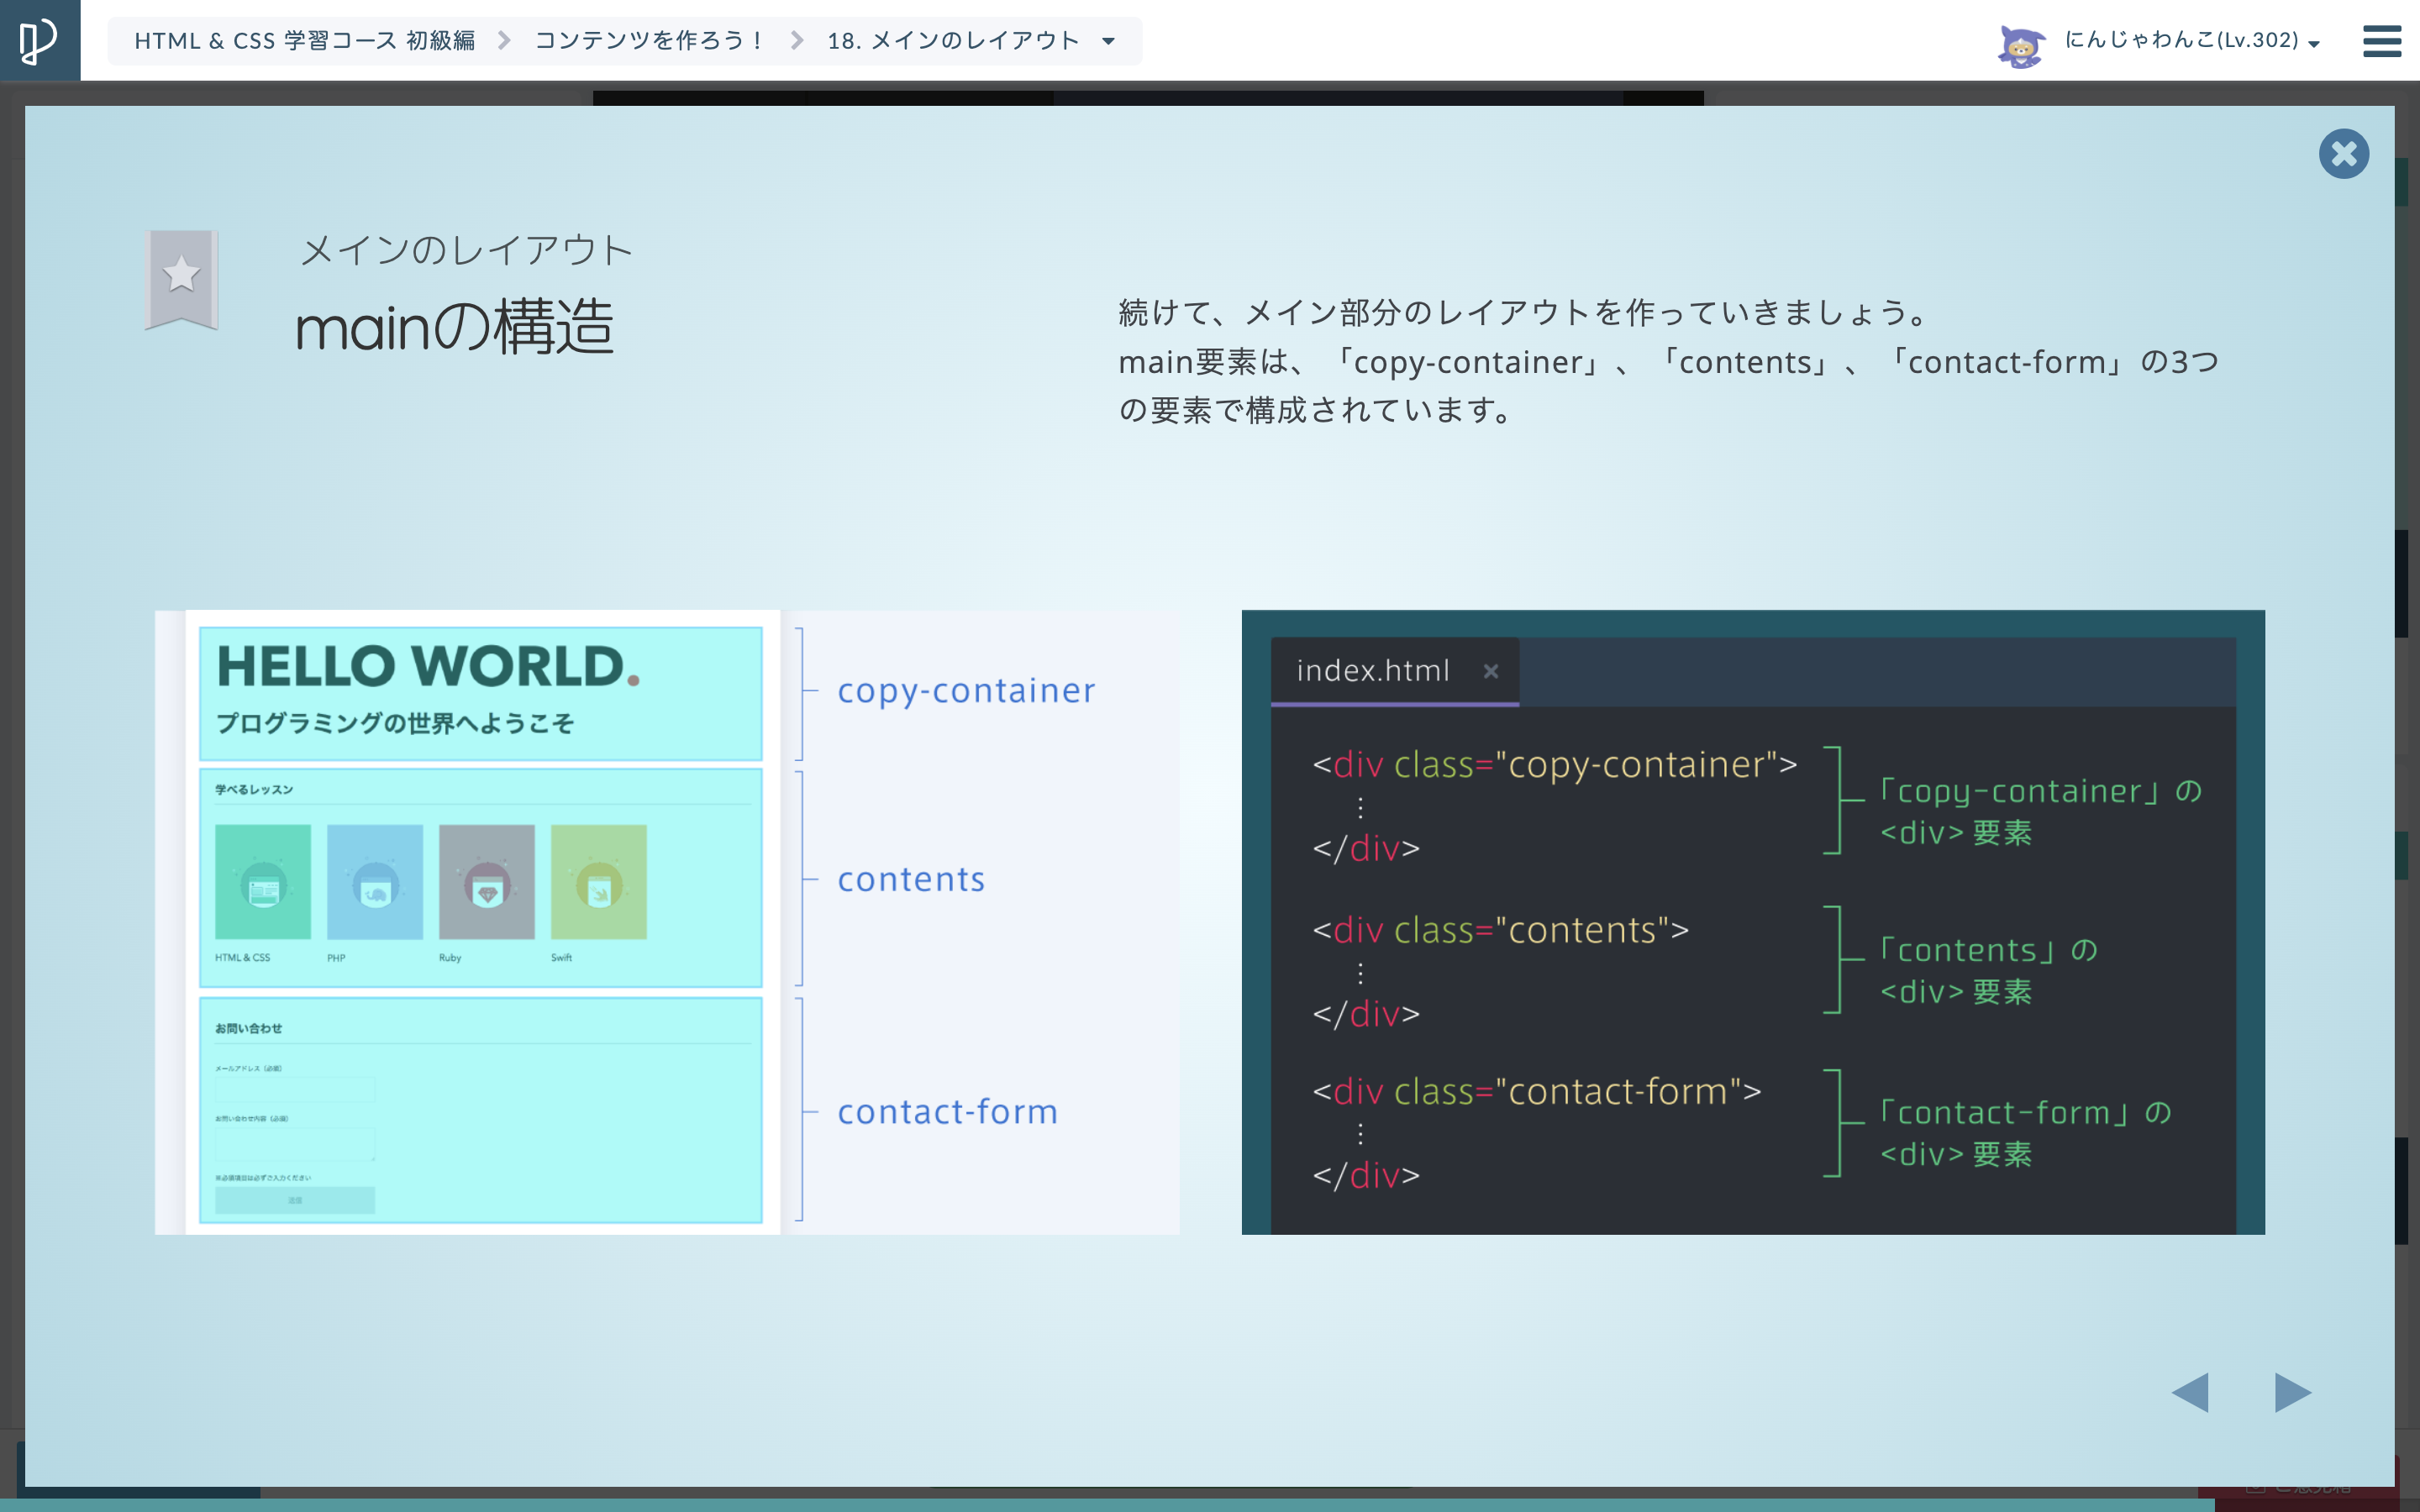Select the index.html tab

pyautogui.click(x=1372, y=671)
